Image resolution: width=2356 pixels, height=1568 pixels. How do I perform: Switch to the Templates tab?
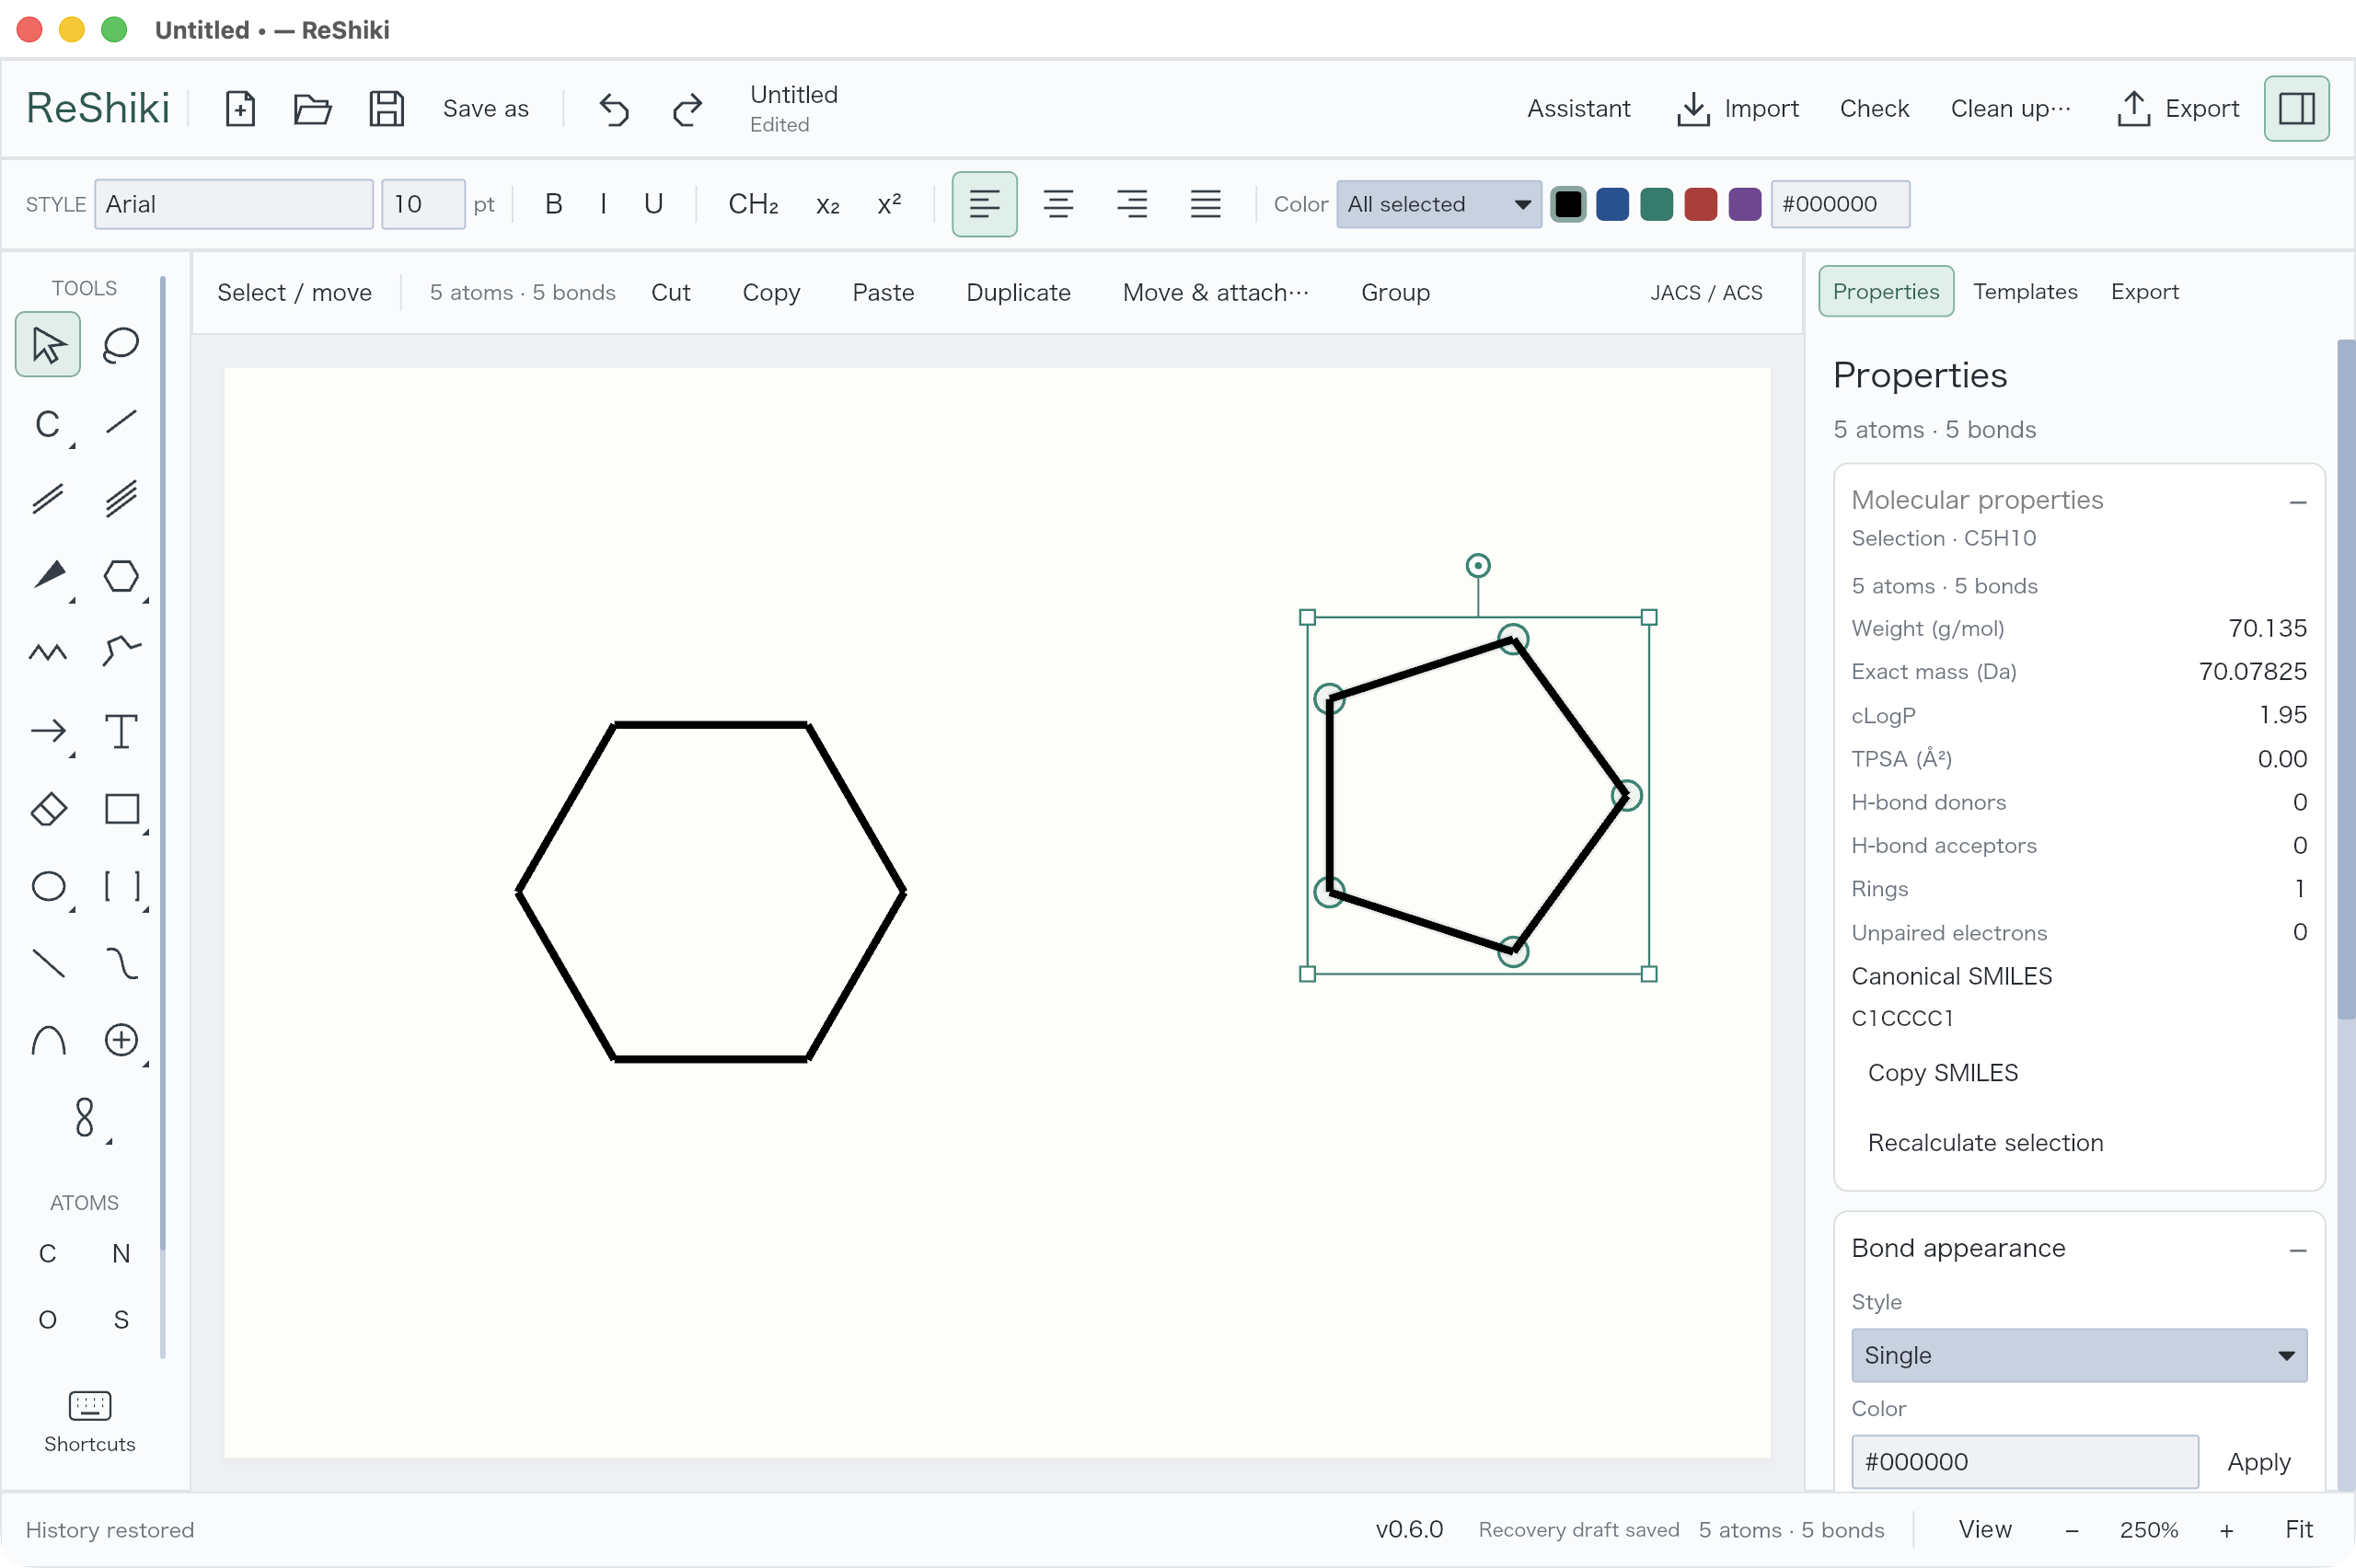[2025, 291]
